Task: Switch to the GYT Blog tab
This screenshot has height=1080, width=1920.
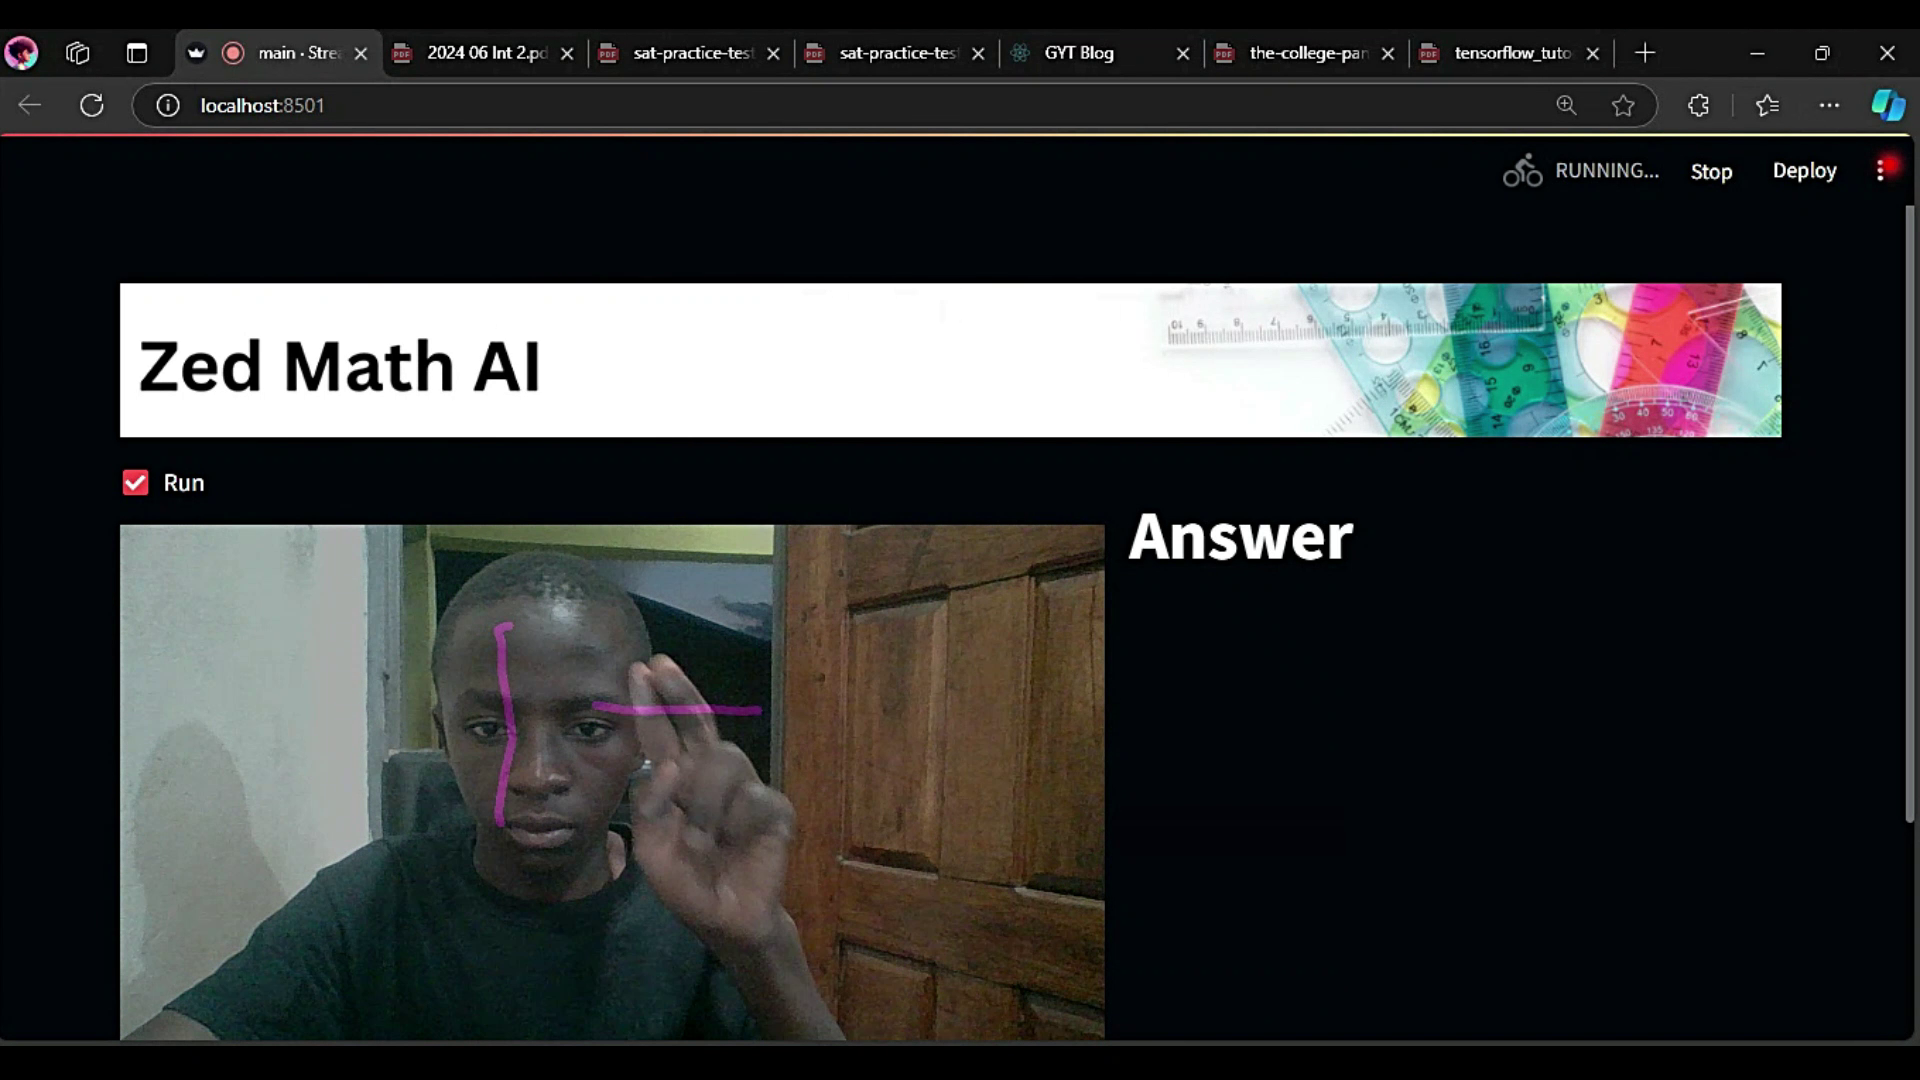Action: coord(1078,53)
